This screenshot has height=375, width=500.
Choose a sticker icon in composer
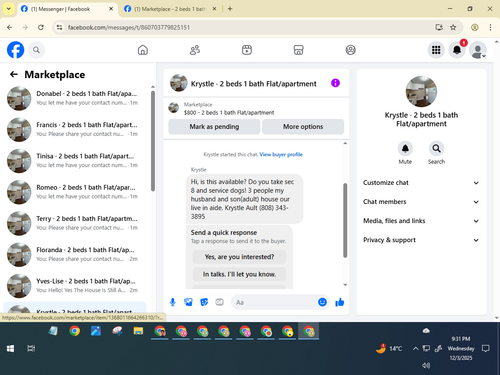pos(204,302)
